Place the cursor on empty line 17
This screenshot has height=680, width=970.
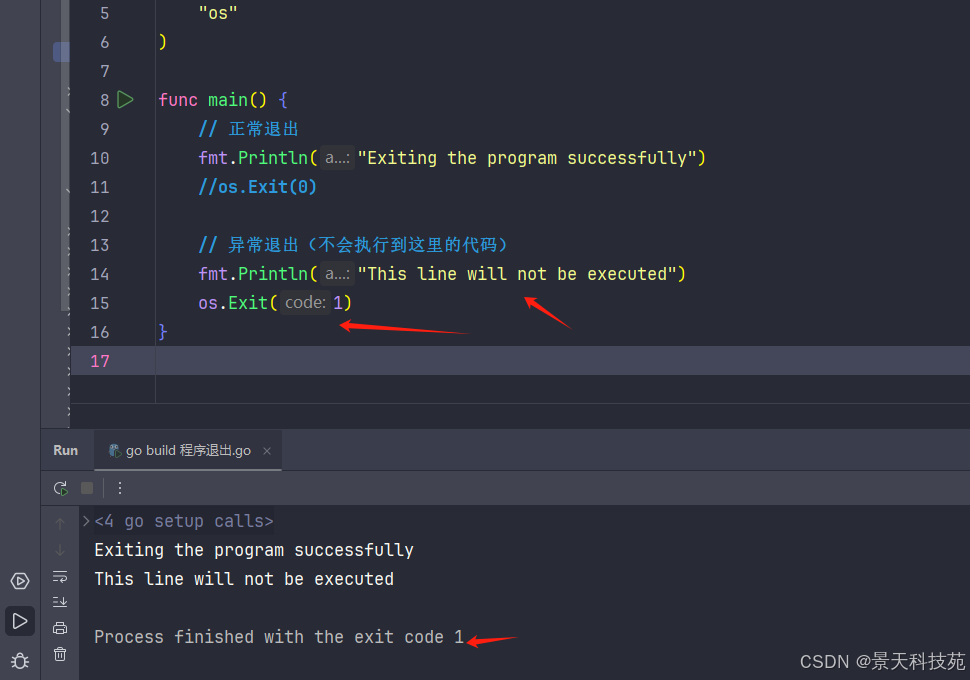[400, 361]
